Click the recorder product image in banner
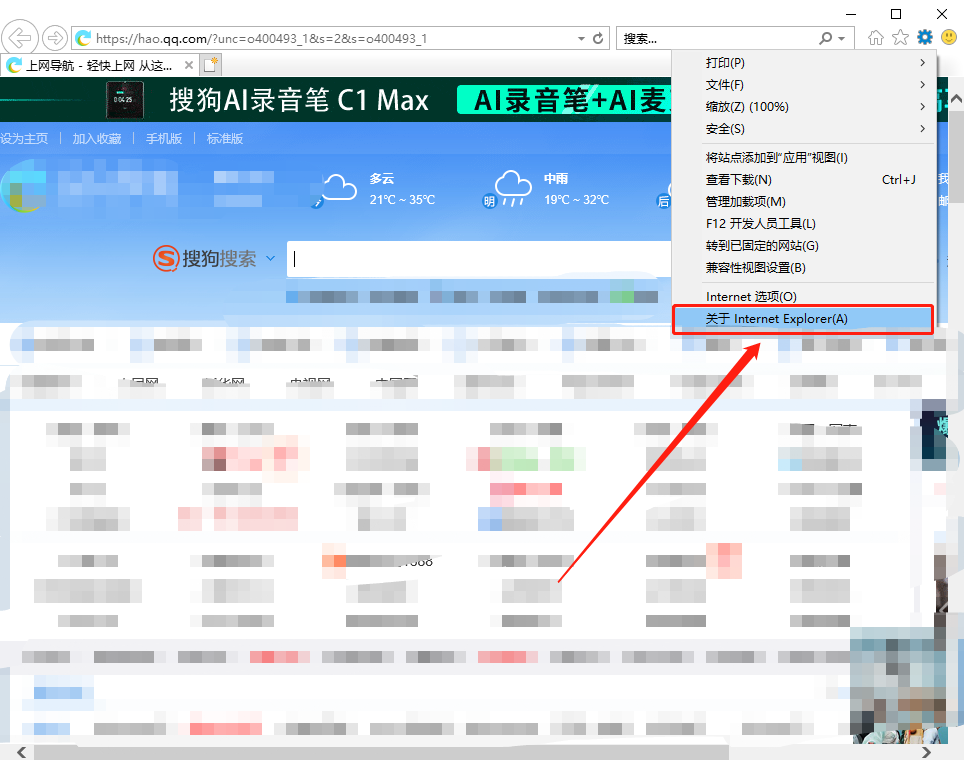Viewport: 964px width, 760px height. coord(125,100)
